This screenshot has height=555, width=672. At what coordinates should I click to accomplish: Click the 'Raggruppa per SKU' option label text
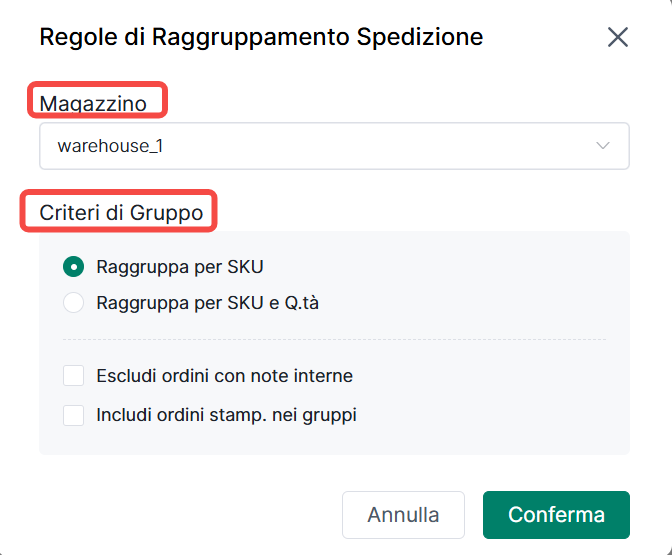[180, 267]
